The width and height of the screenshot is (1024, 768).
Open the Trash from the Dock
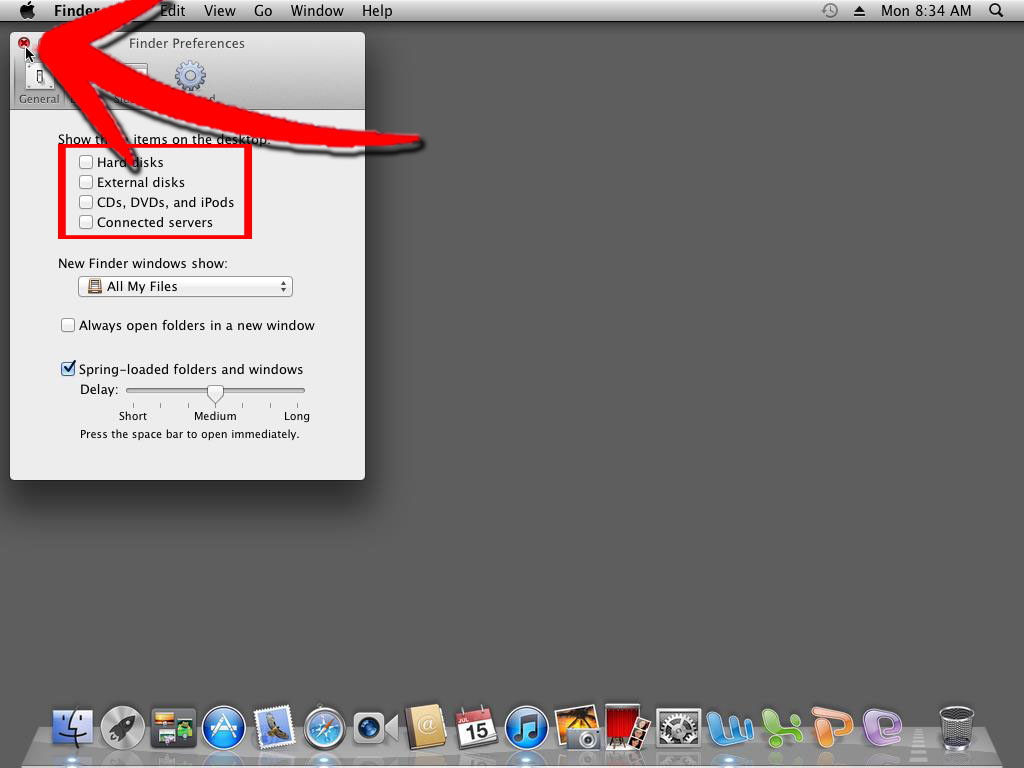955,727
